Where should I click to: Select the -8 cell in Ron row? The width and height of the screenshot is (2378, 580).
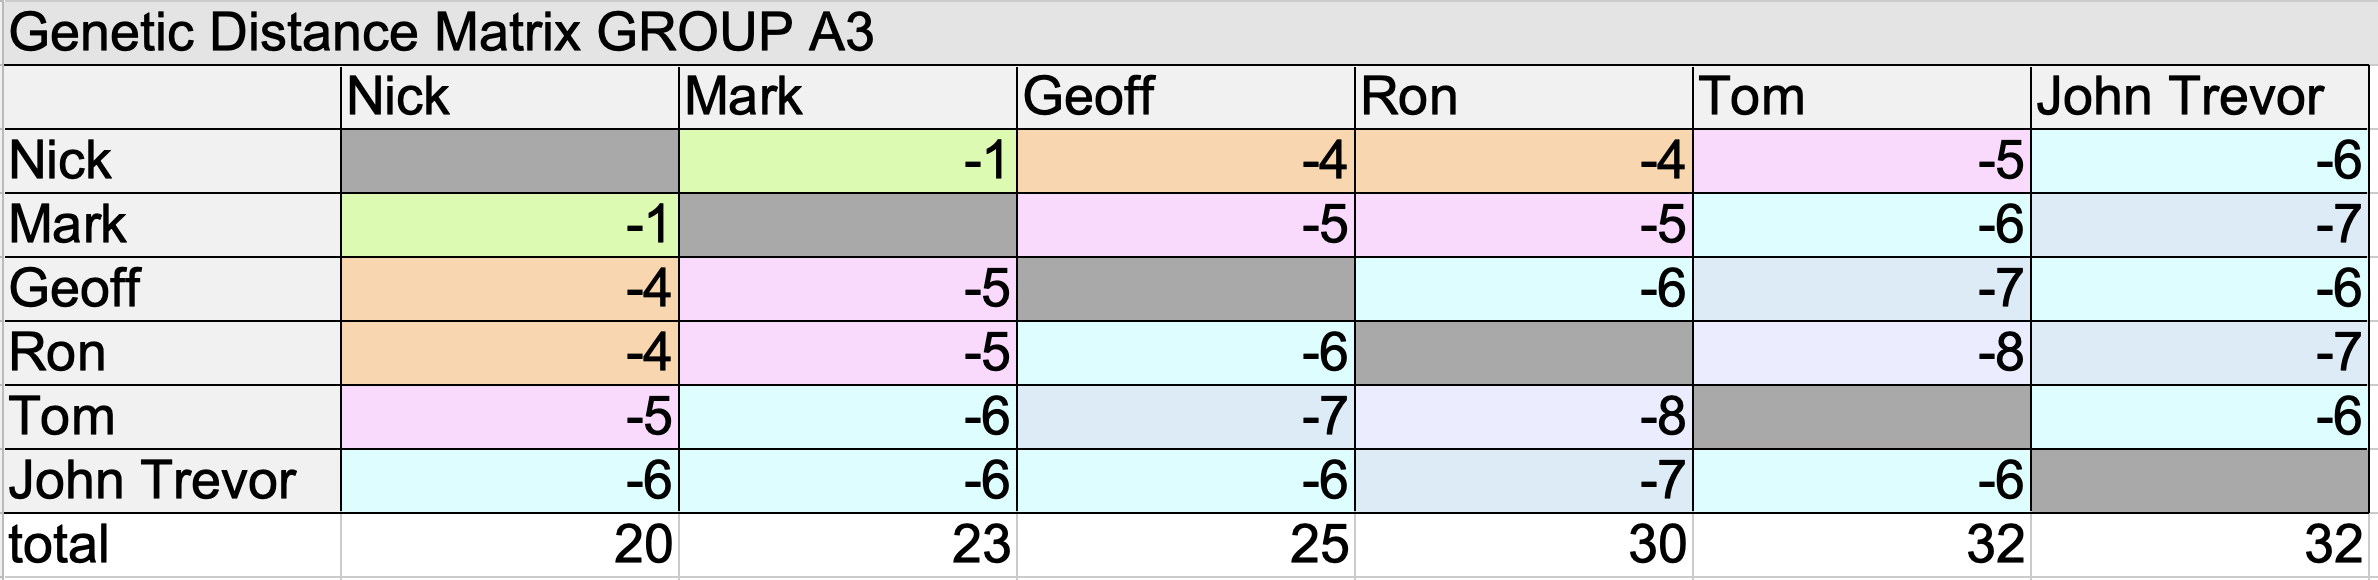[1862, 353]
